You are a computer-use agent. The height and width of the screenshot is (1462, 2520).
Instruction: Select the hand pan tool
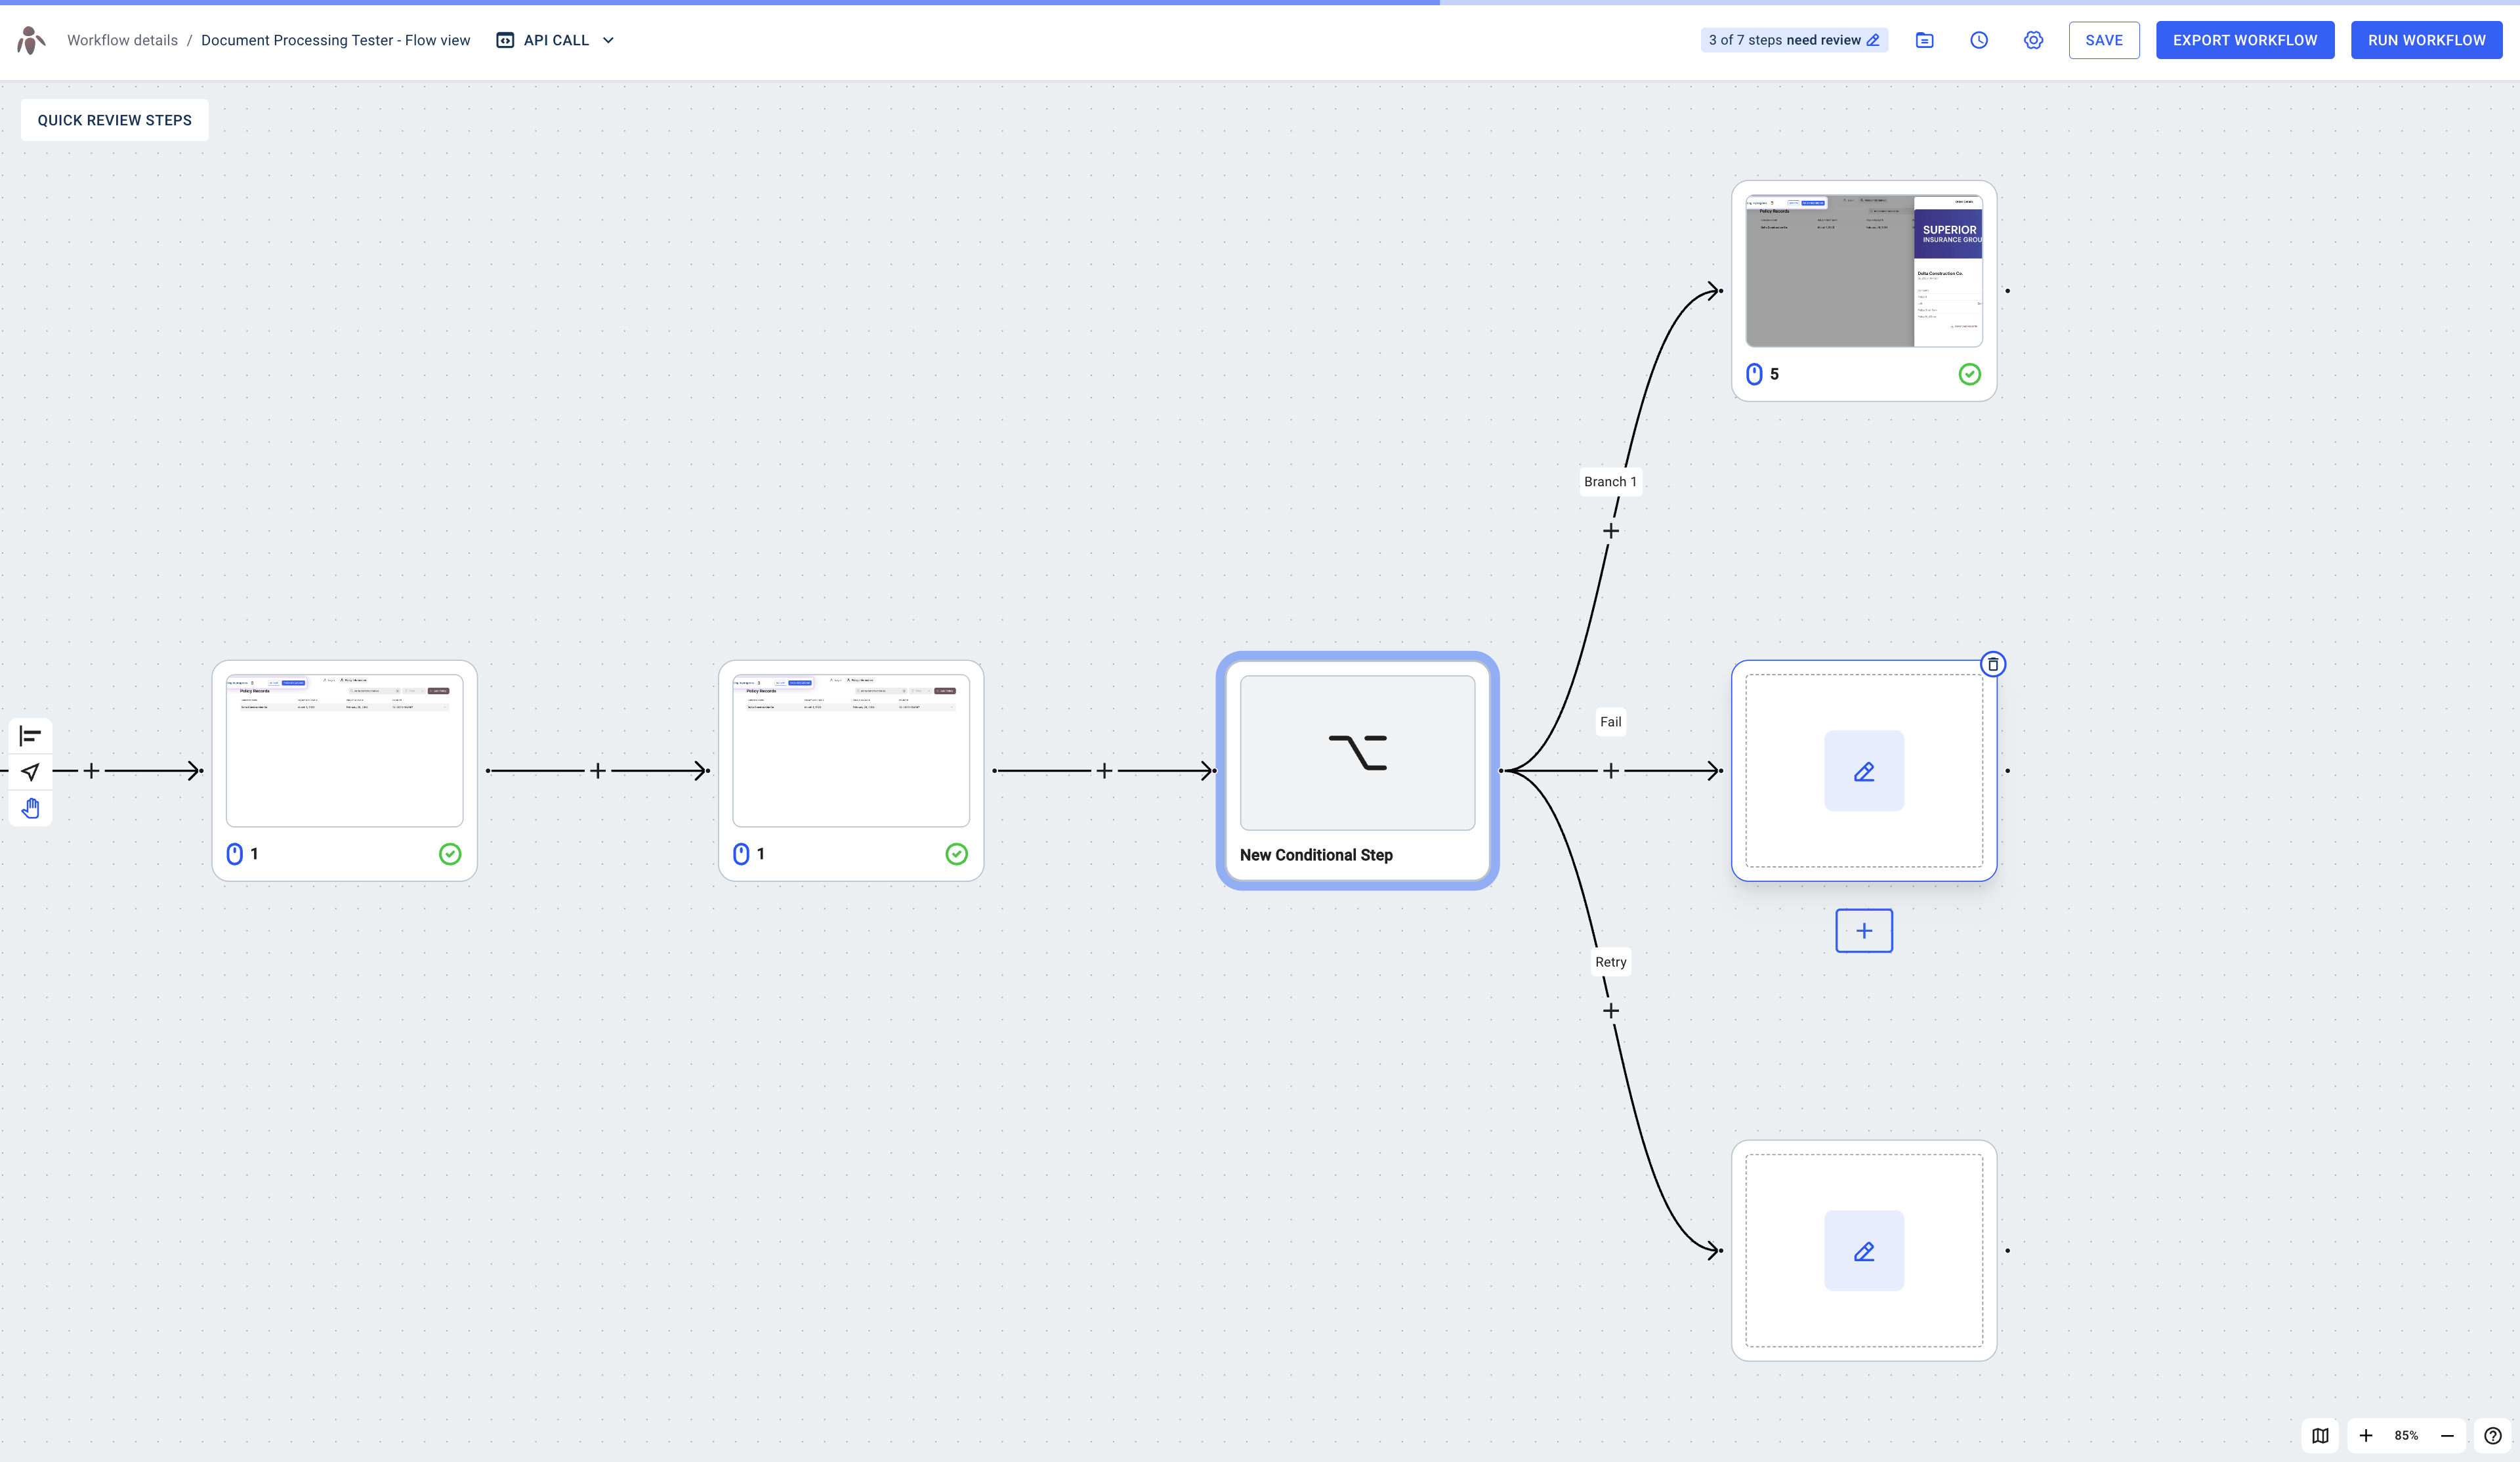click(31, 807)
